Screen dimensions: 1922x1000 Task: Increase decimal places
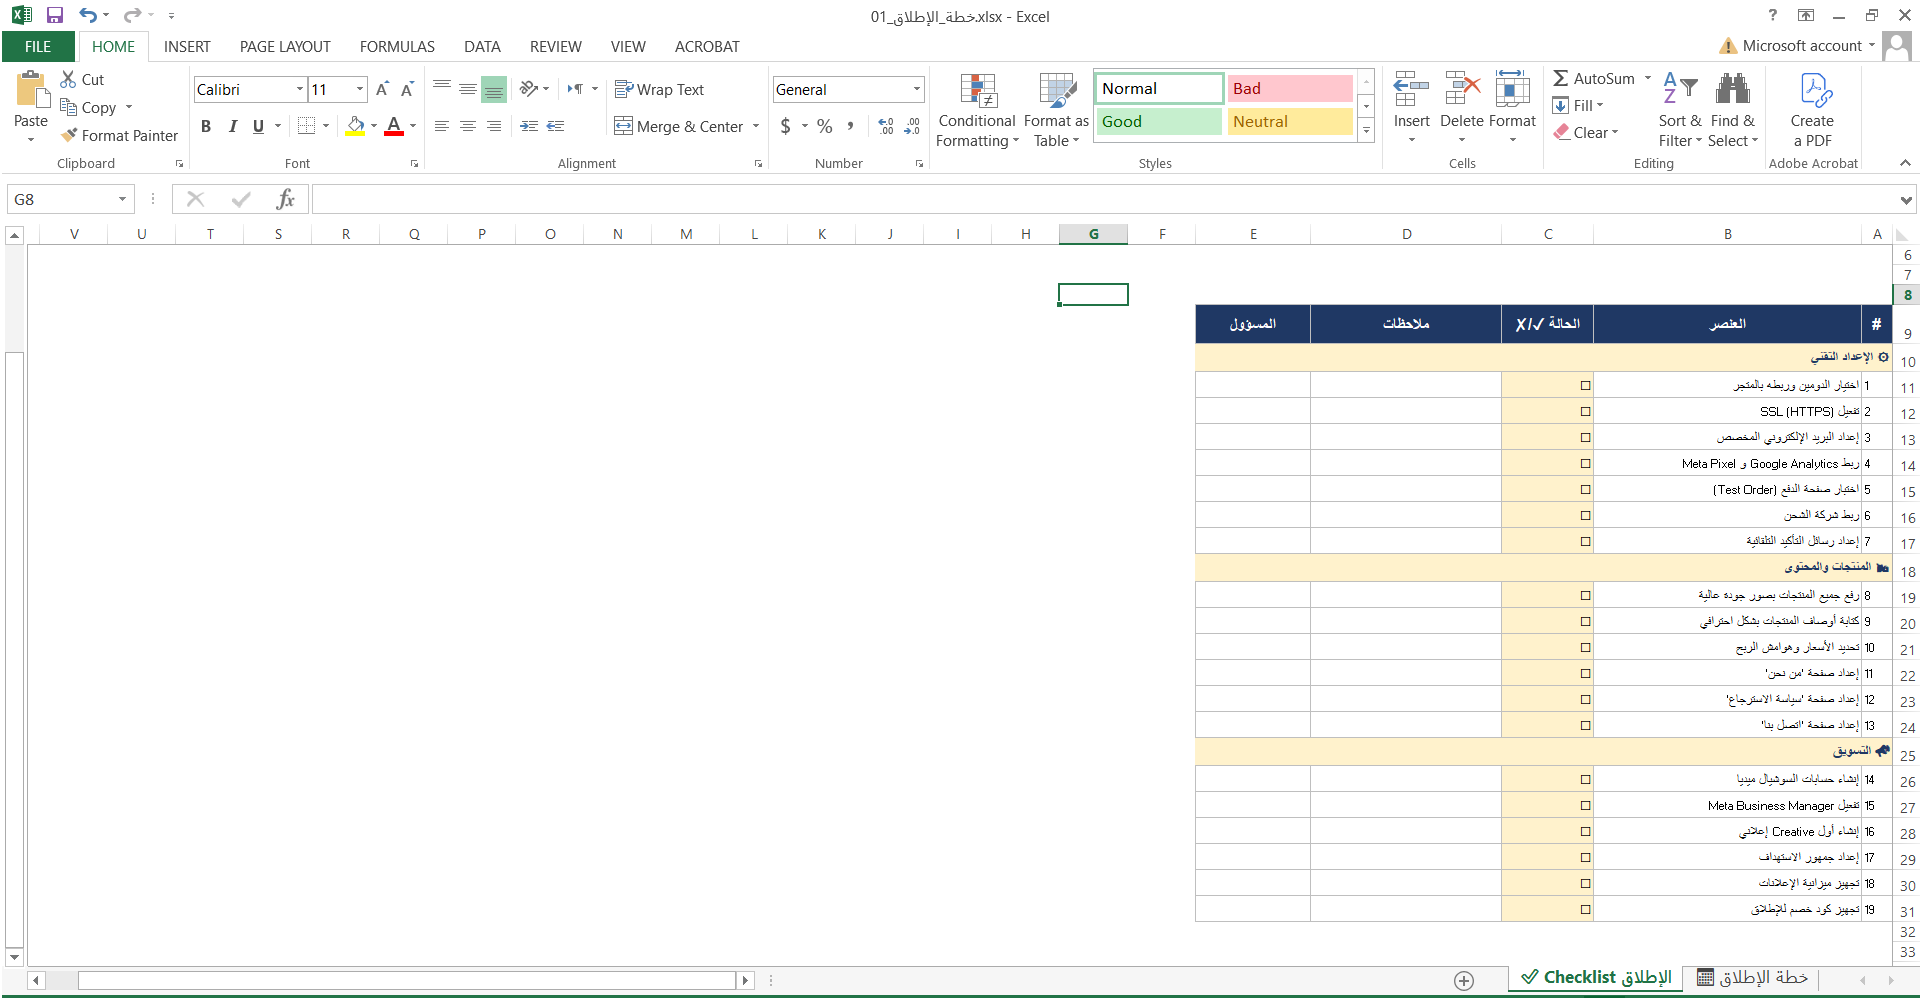point(886,126)
